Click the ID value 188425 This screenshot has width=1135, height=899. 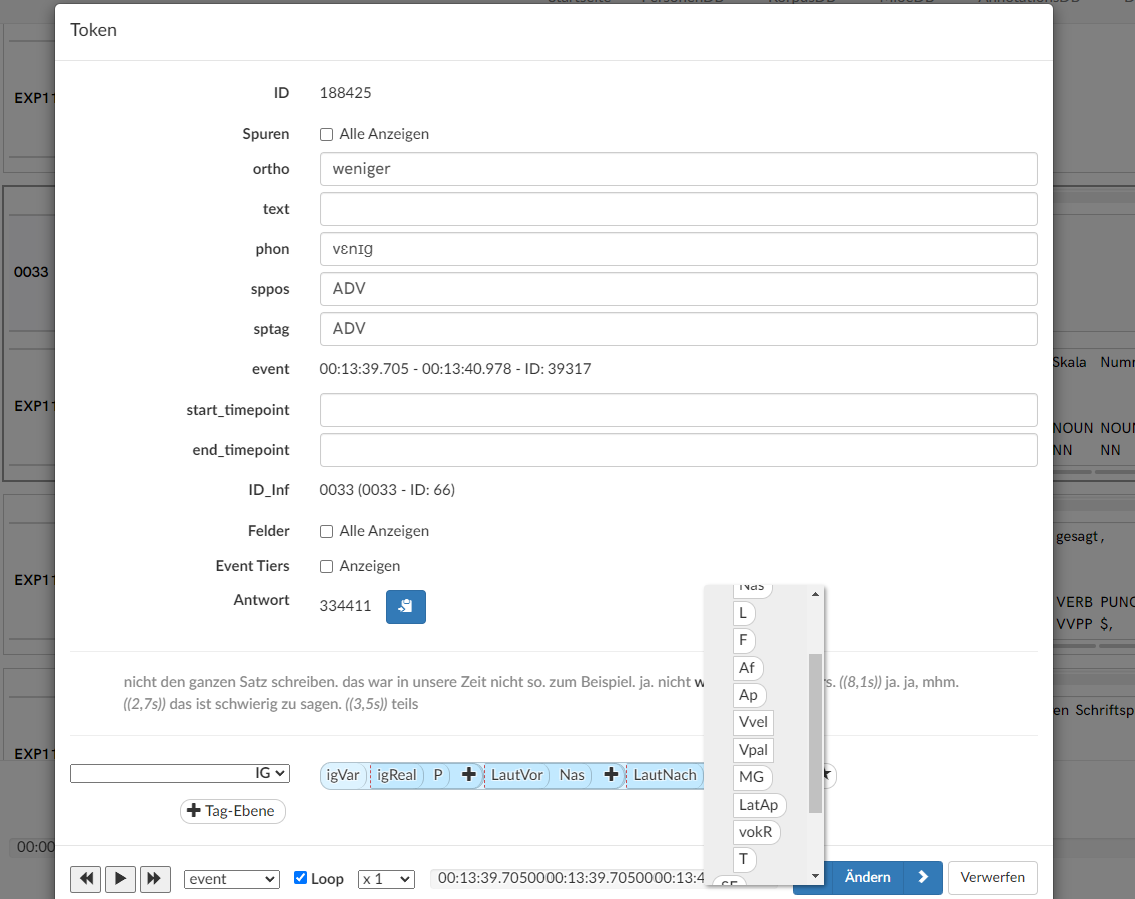point(345,93)
